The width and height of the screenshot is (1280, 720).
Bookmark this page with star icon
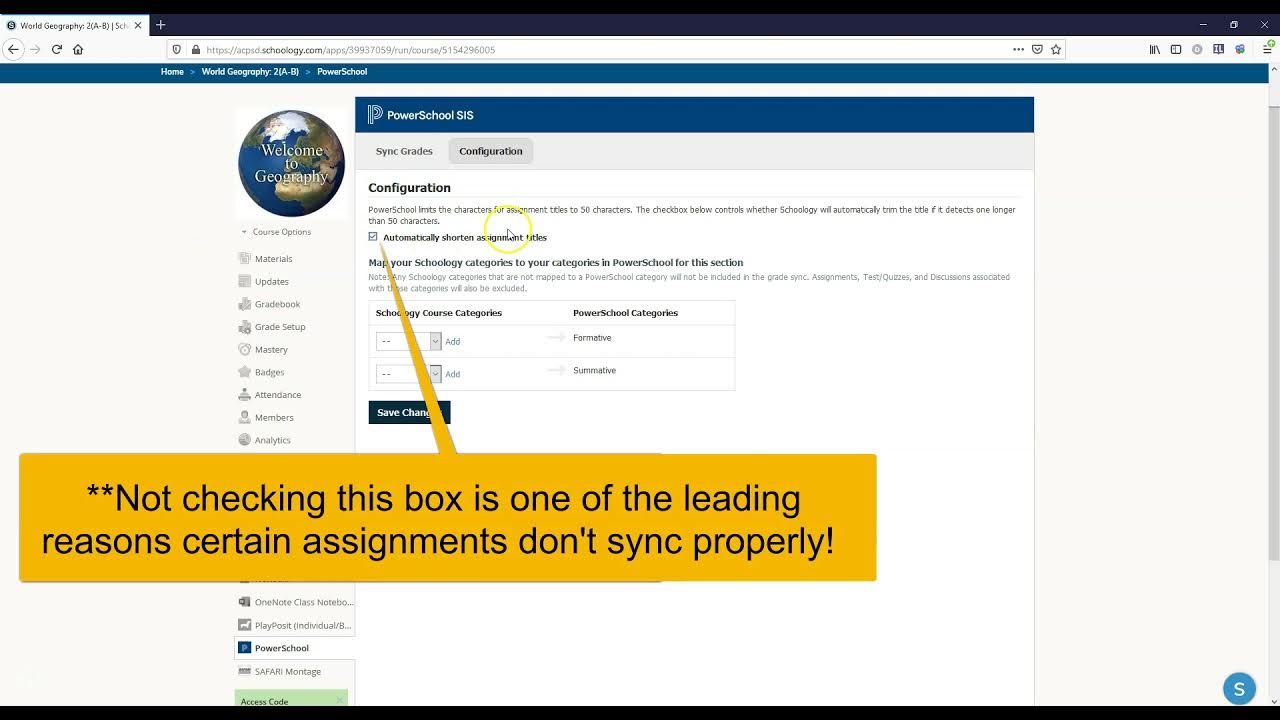[x=1056, y=49]
